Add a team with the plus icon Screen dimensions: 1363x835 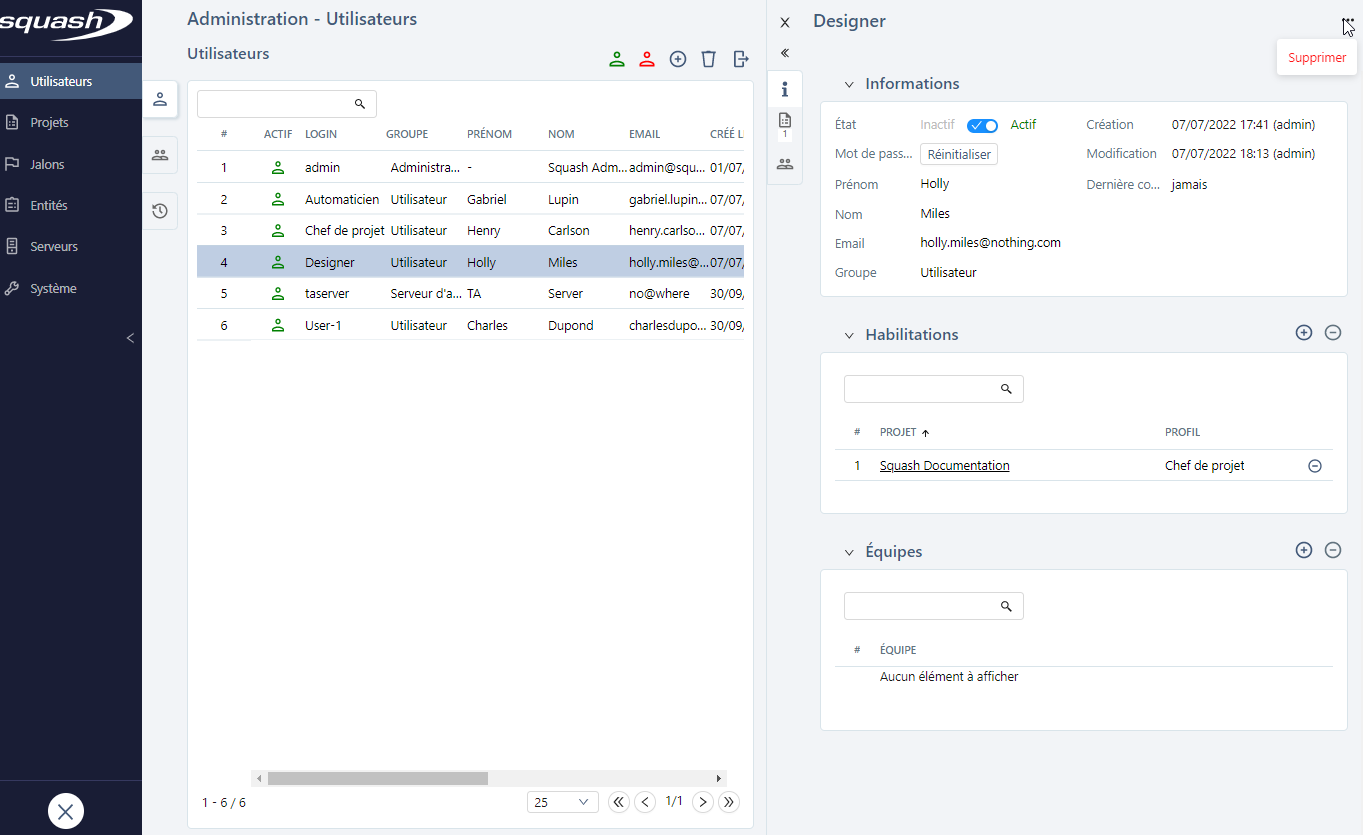pyautogui.click(x=1304, y=550)
